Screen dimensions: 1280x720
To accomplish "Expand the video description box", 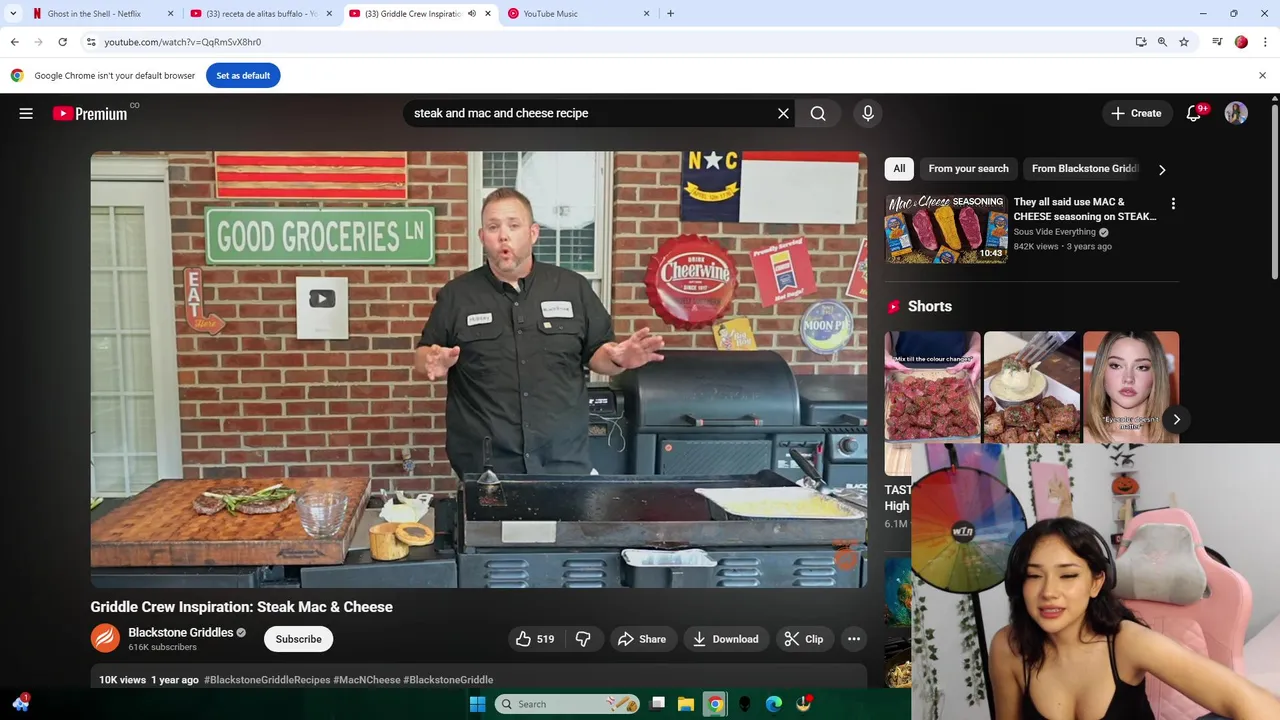I will pyautogui.click(x=478, y=679).
